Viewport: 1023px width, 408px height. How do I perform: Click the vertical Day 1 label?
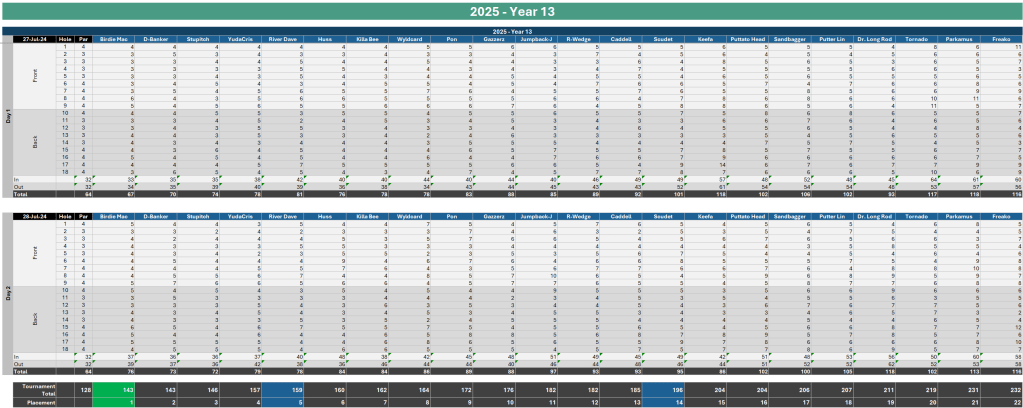coord(9,116)
